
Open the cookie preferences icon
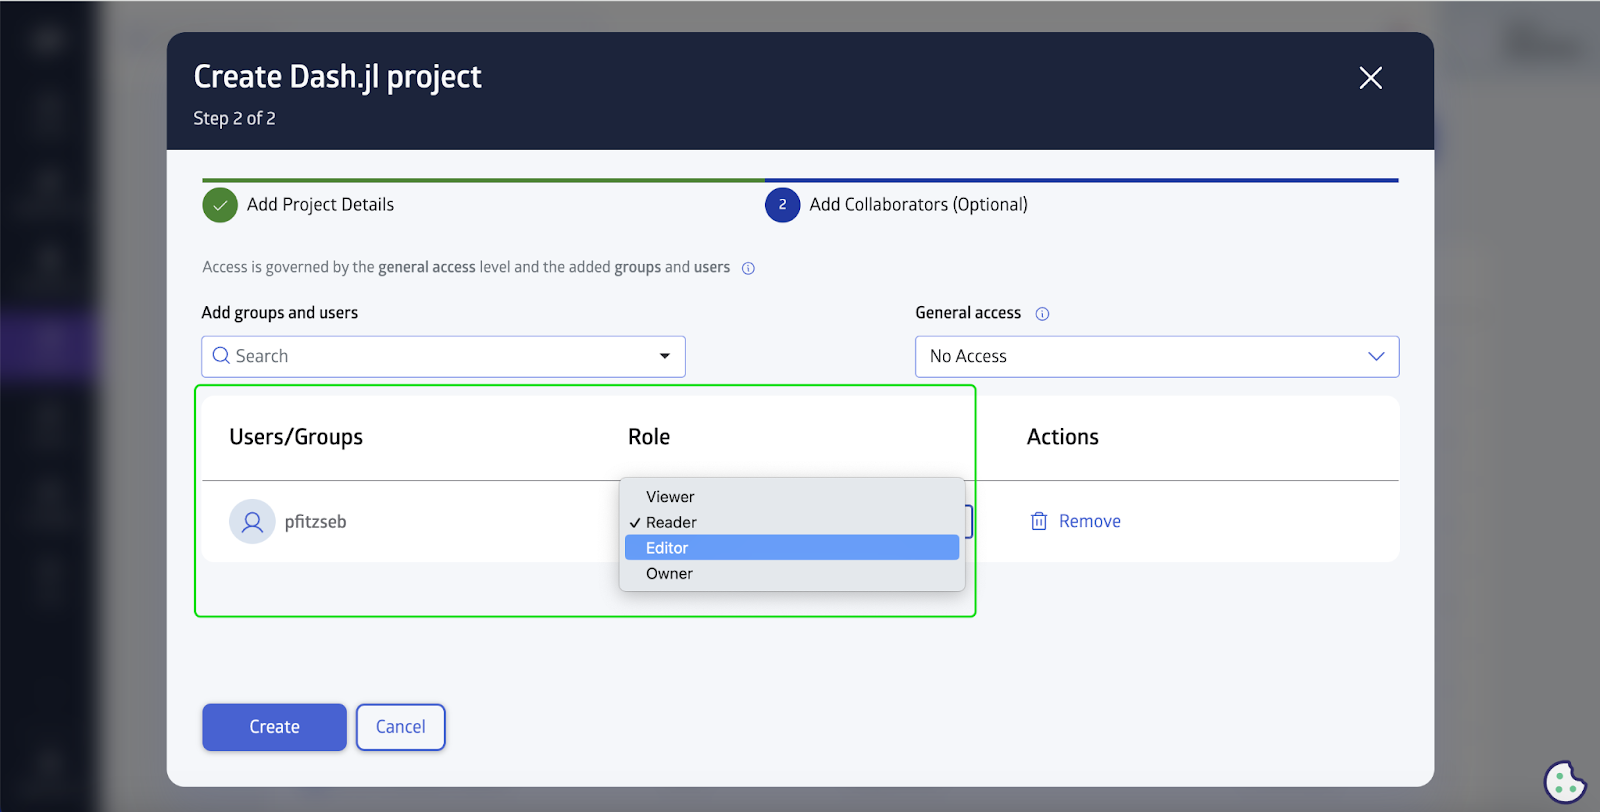[1565, 781]
